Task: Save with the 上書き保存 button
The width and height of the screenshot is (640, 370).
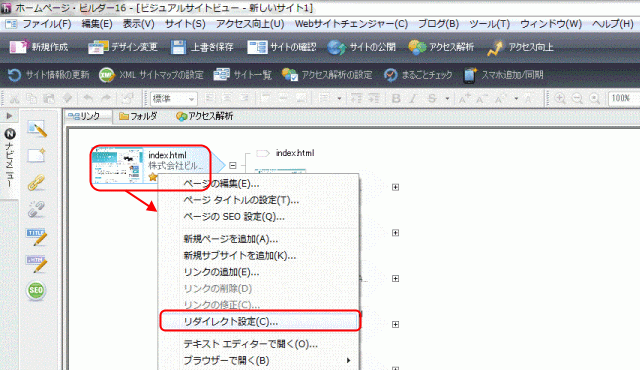Action: point(202,47)
